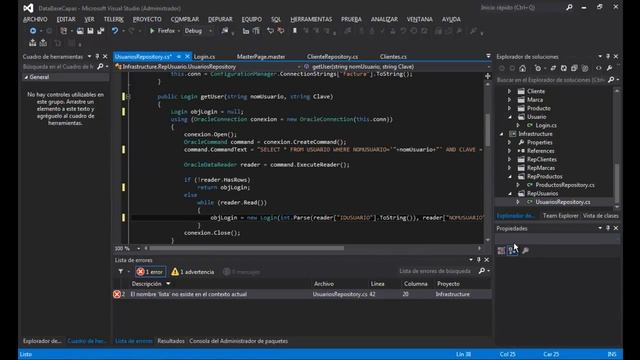Sort error list by Descripción column header

click(147, 284)
